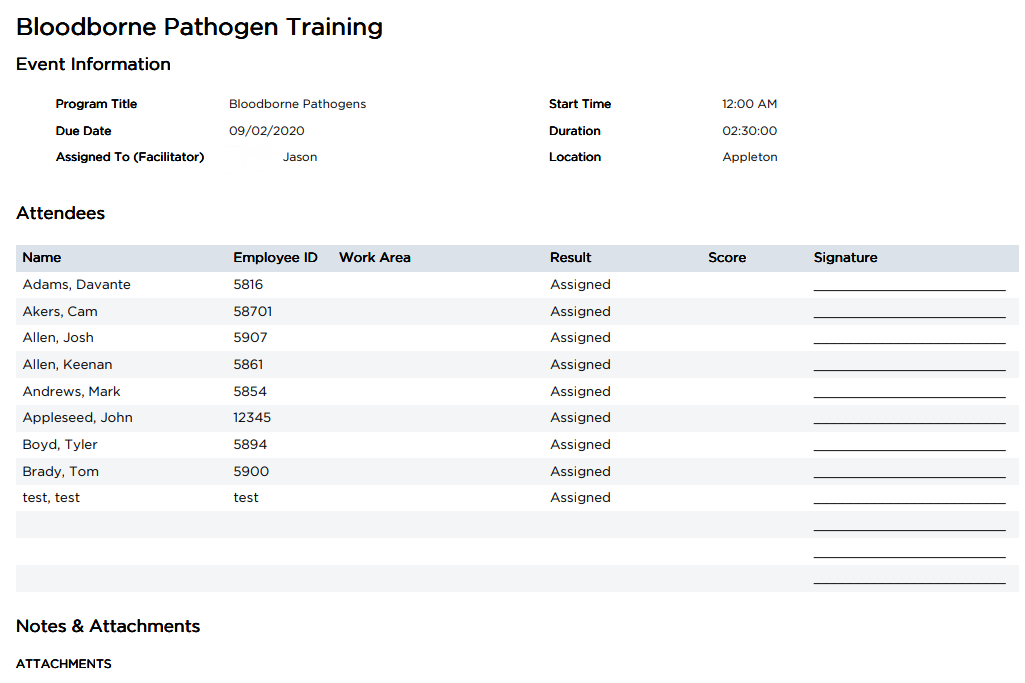
Task: Click the Assigned result for Andrews, Mark
Action: point(580,392)
